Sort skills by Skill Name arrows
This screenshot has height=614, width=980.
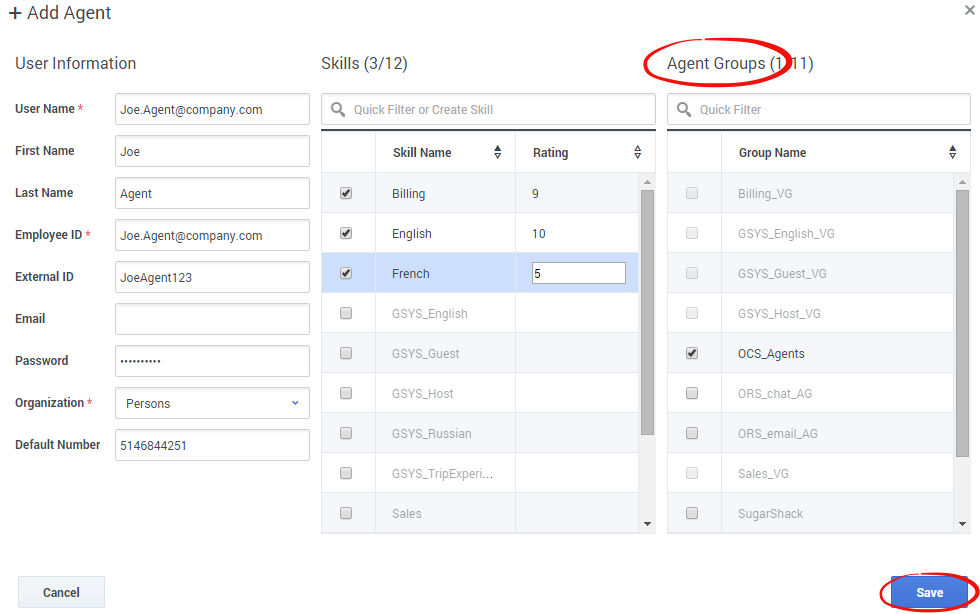click(498, 153)
